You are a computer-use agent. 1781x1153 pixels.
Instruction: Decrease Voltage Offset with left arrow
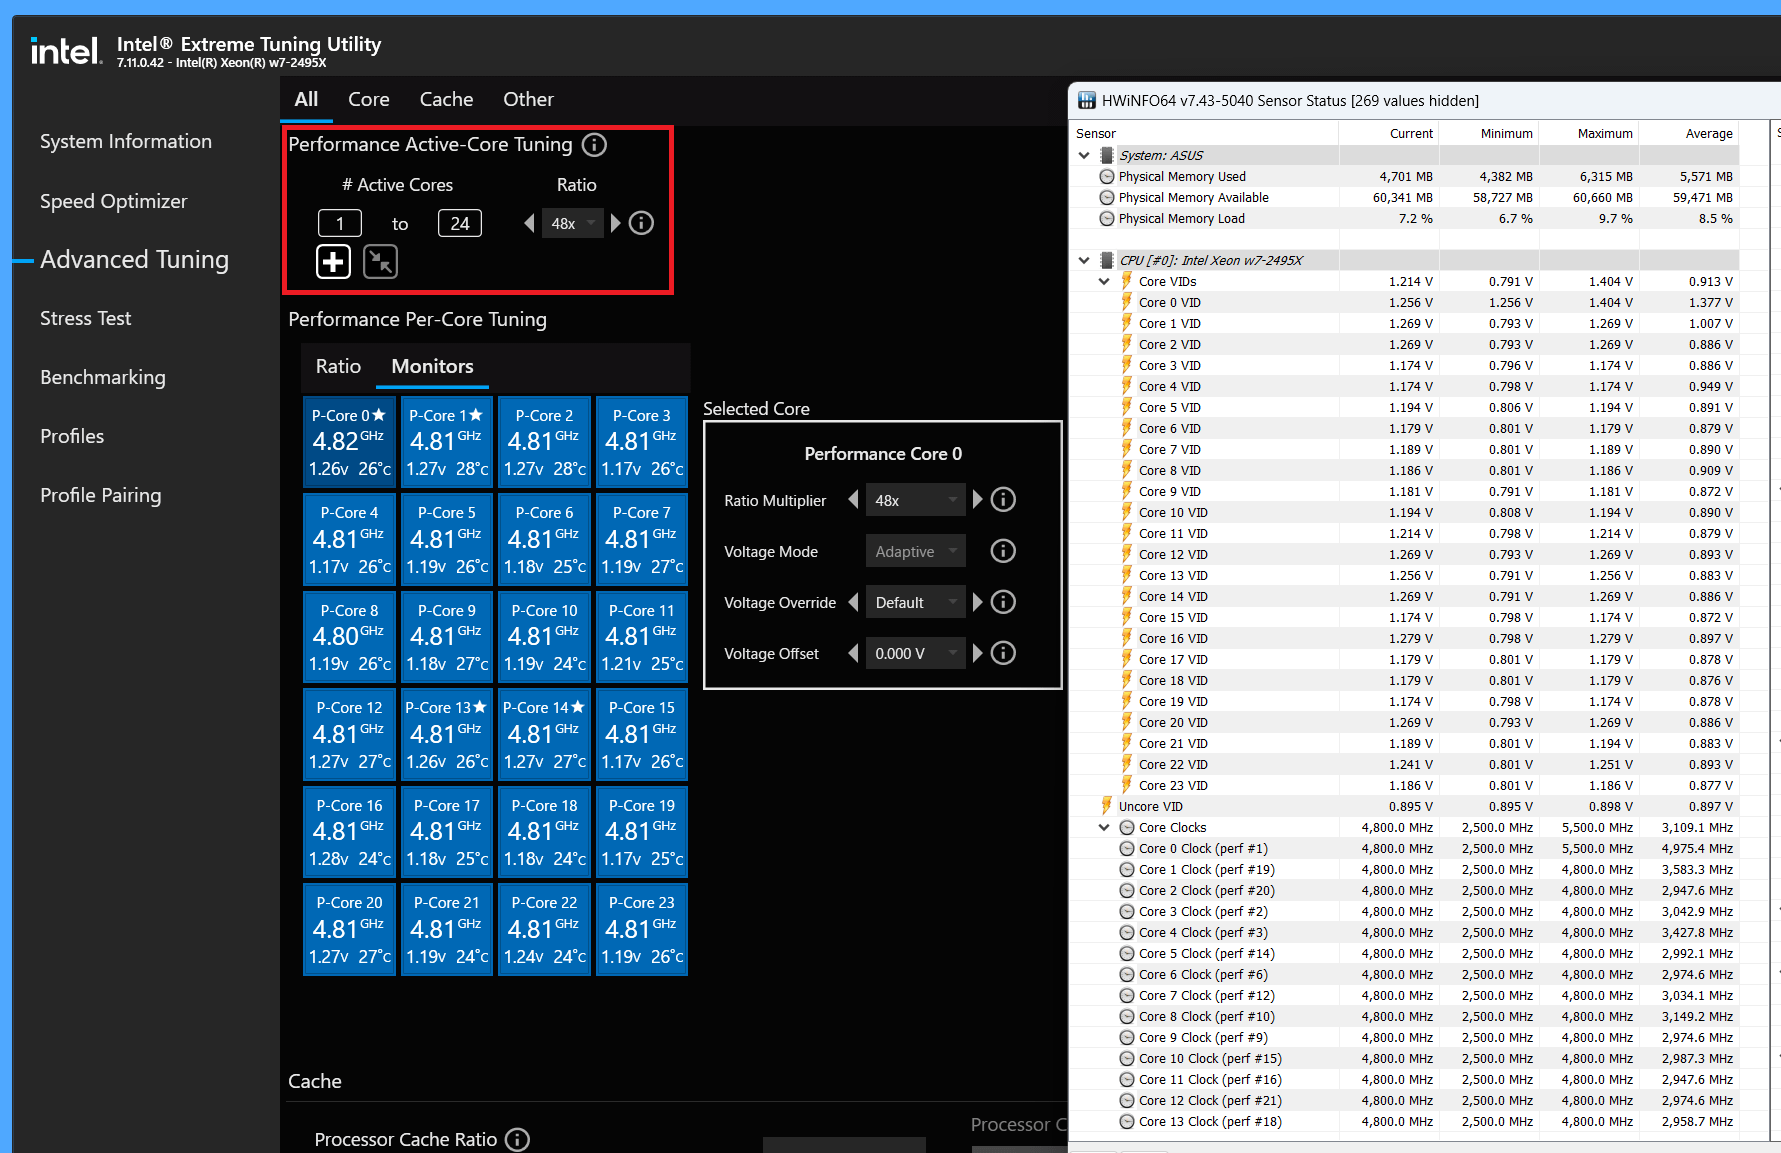pos(853,653)
